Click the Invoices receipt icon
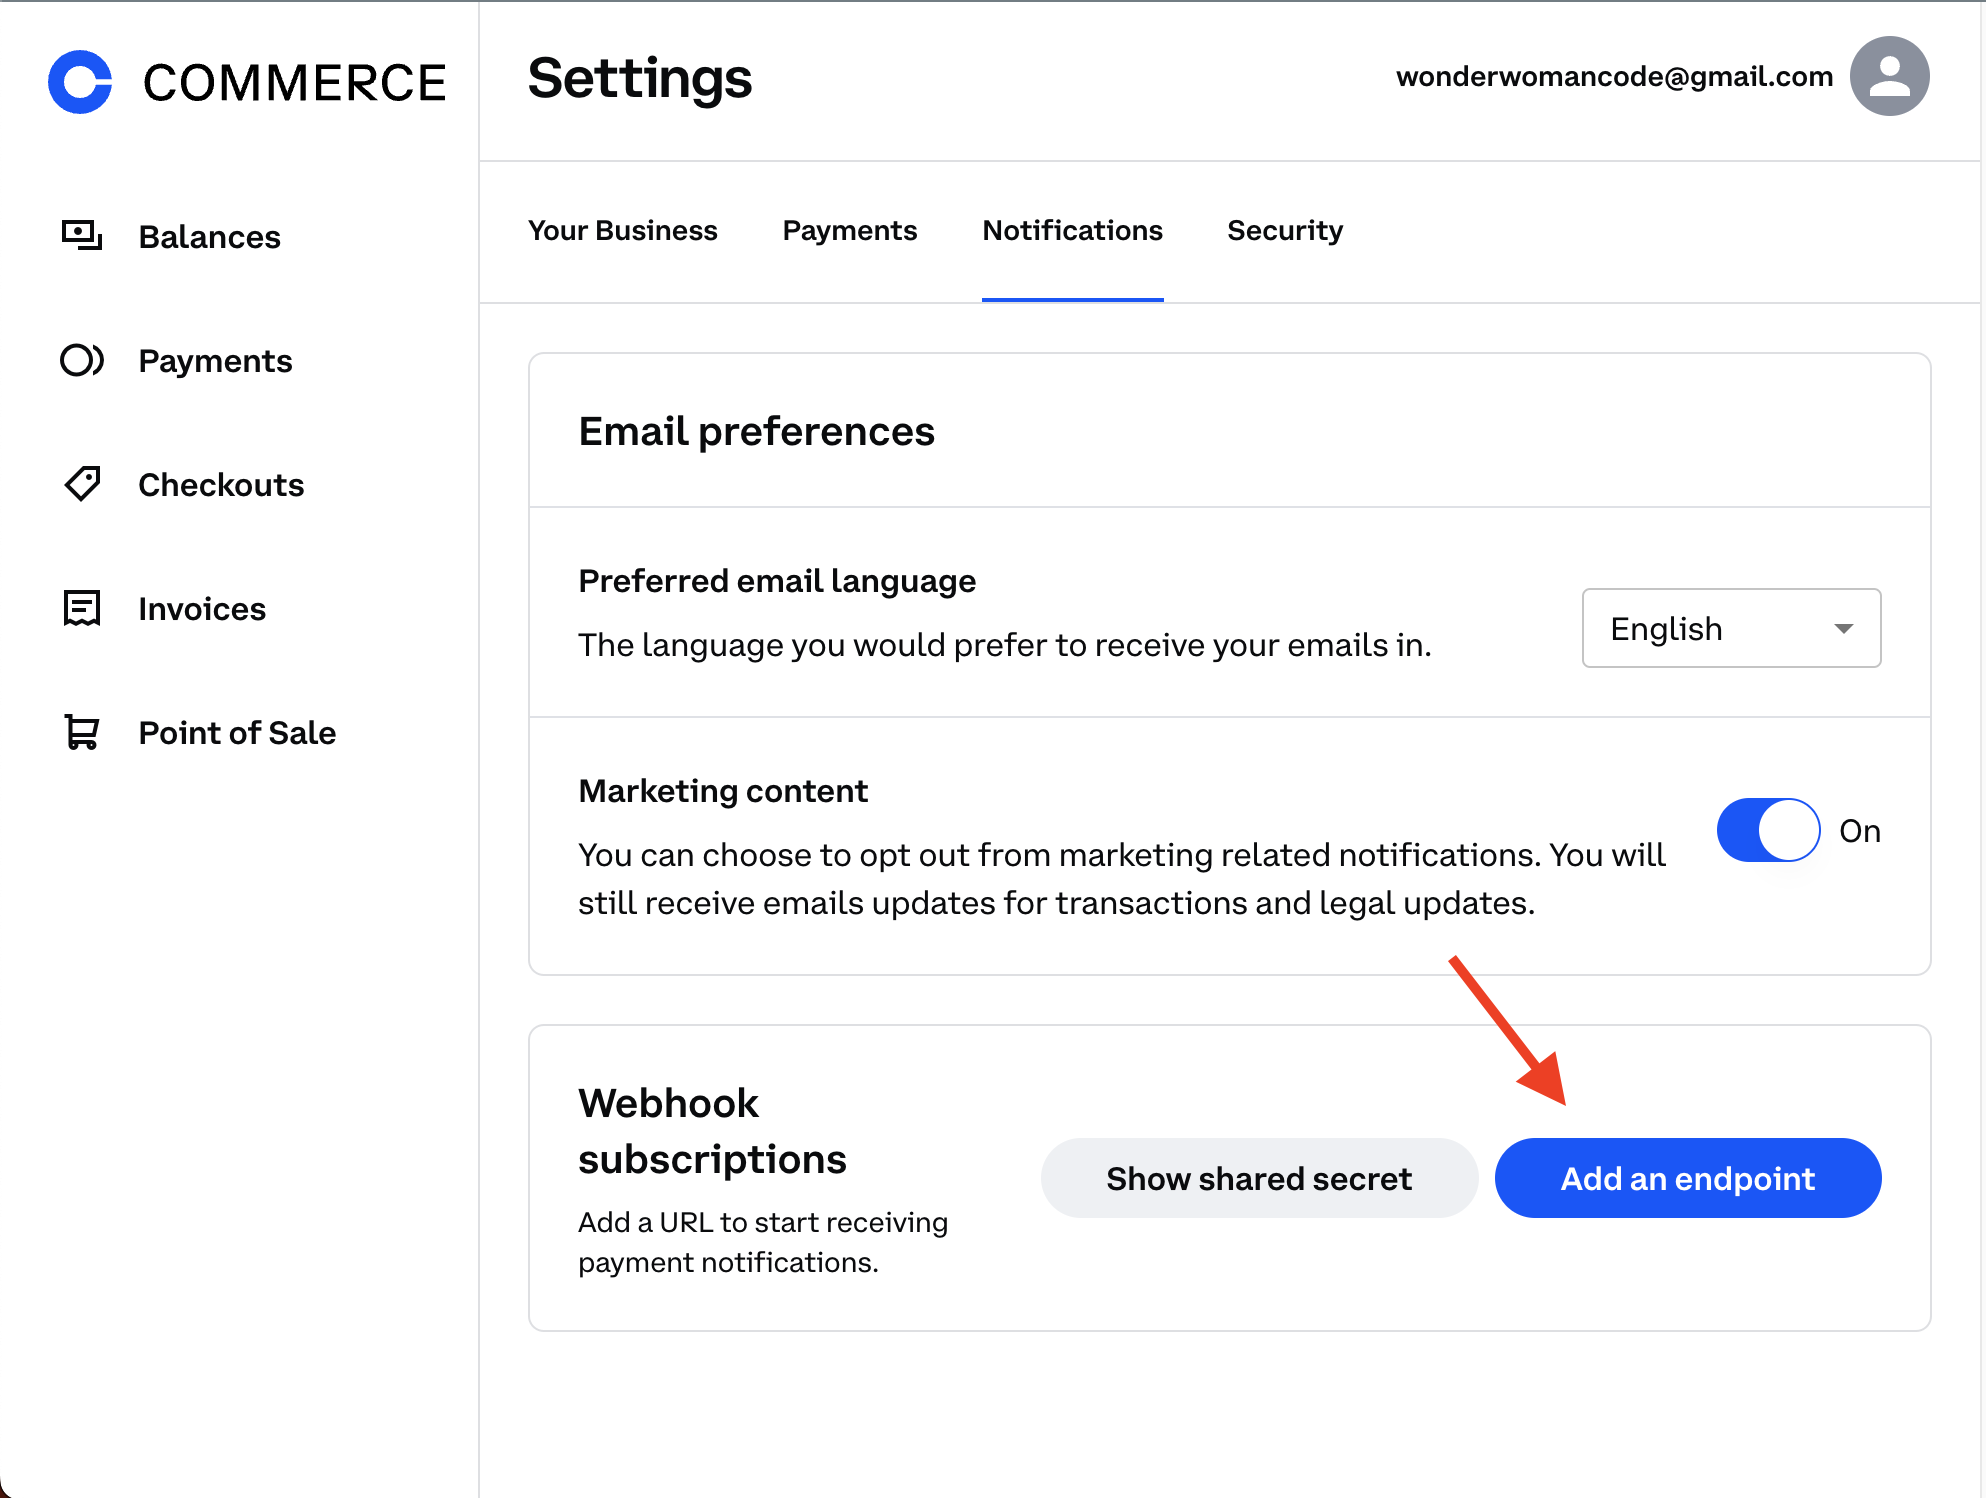The image size is (1986, 1498). 82,608
